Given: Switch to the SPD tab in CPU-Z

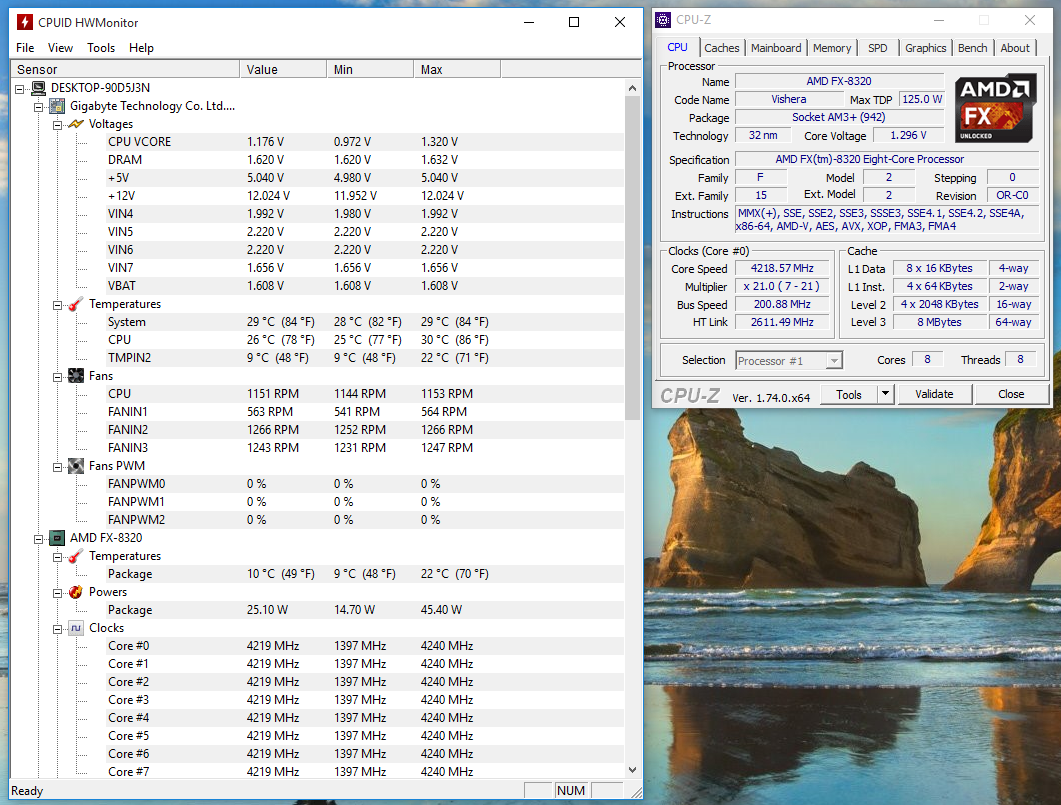Looking at the screenshot, I should coord(878,48).
